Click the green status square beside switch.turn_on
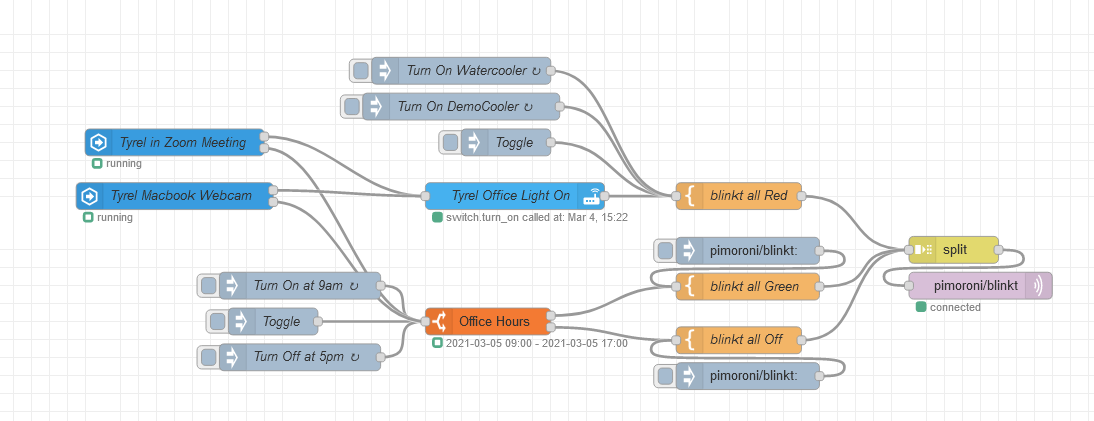This screenshot has width=1094, height=421. coord(437,218)
